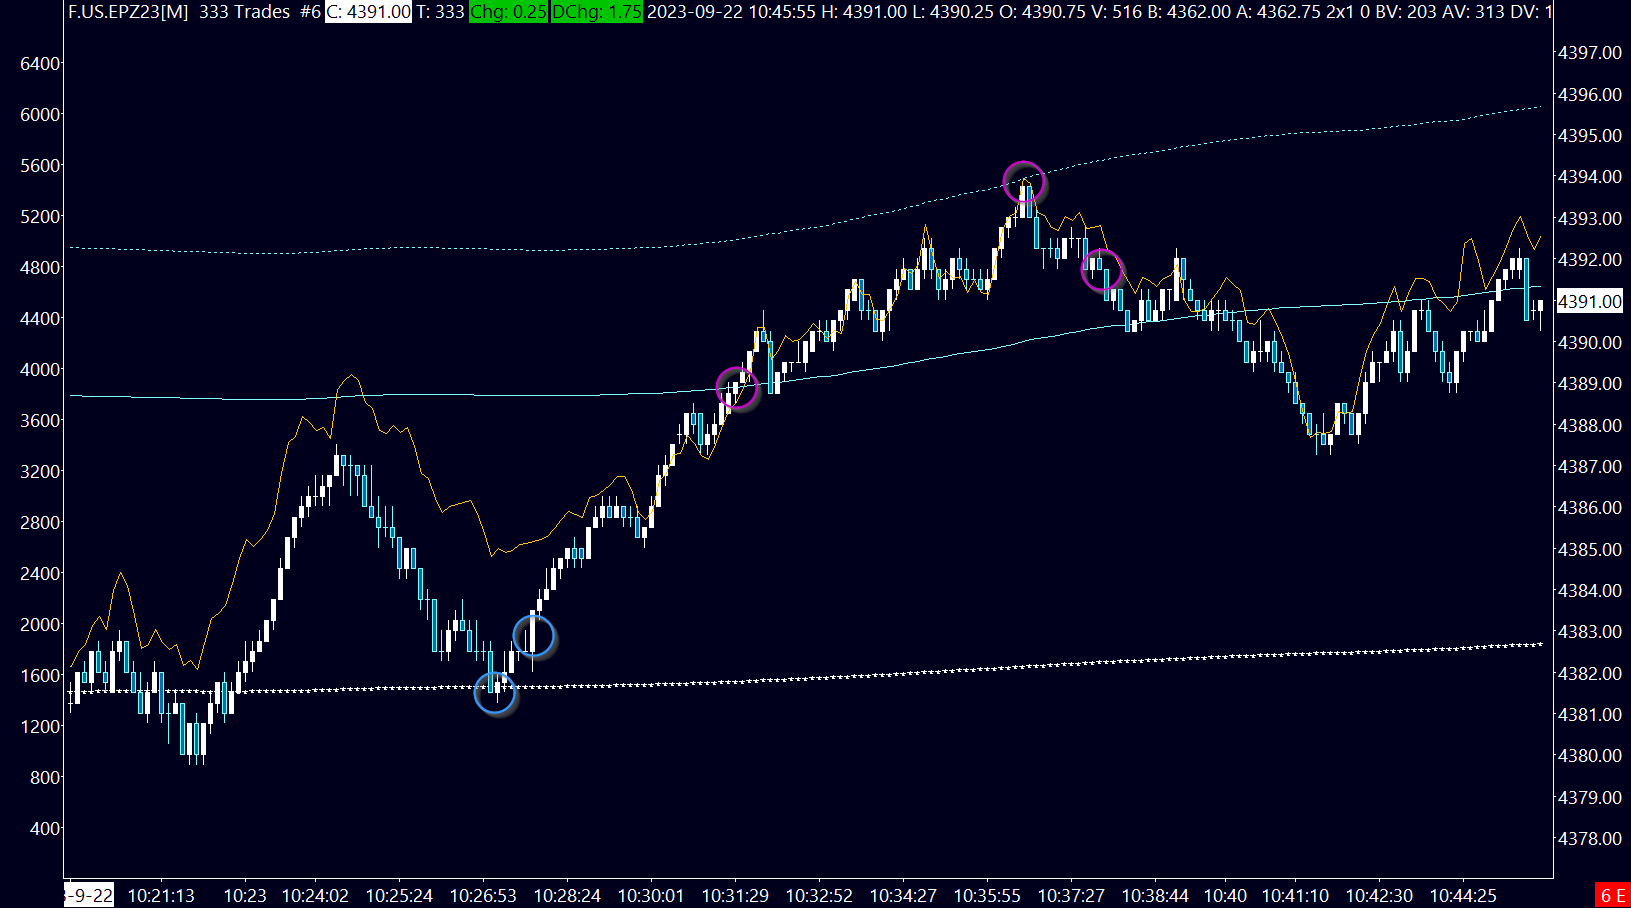Screen dimensions: 1631x908
Task: Click the 4394.00 price scale label
Action: (1590, 177)
